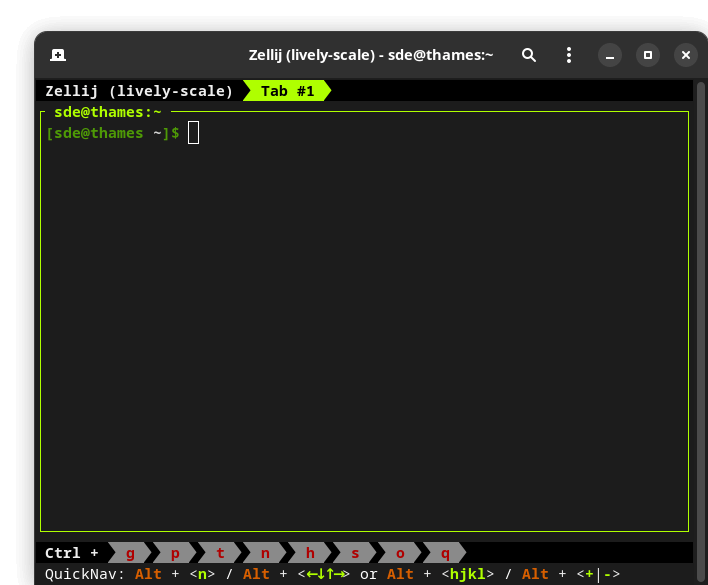708x585 pixels.
Task: Click the shell prompt [sde@thames ~]$
Action: pyautogui.click(x=113, y=133)
